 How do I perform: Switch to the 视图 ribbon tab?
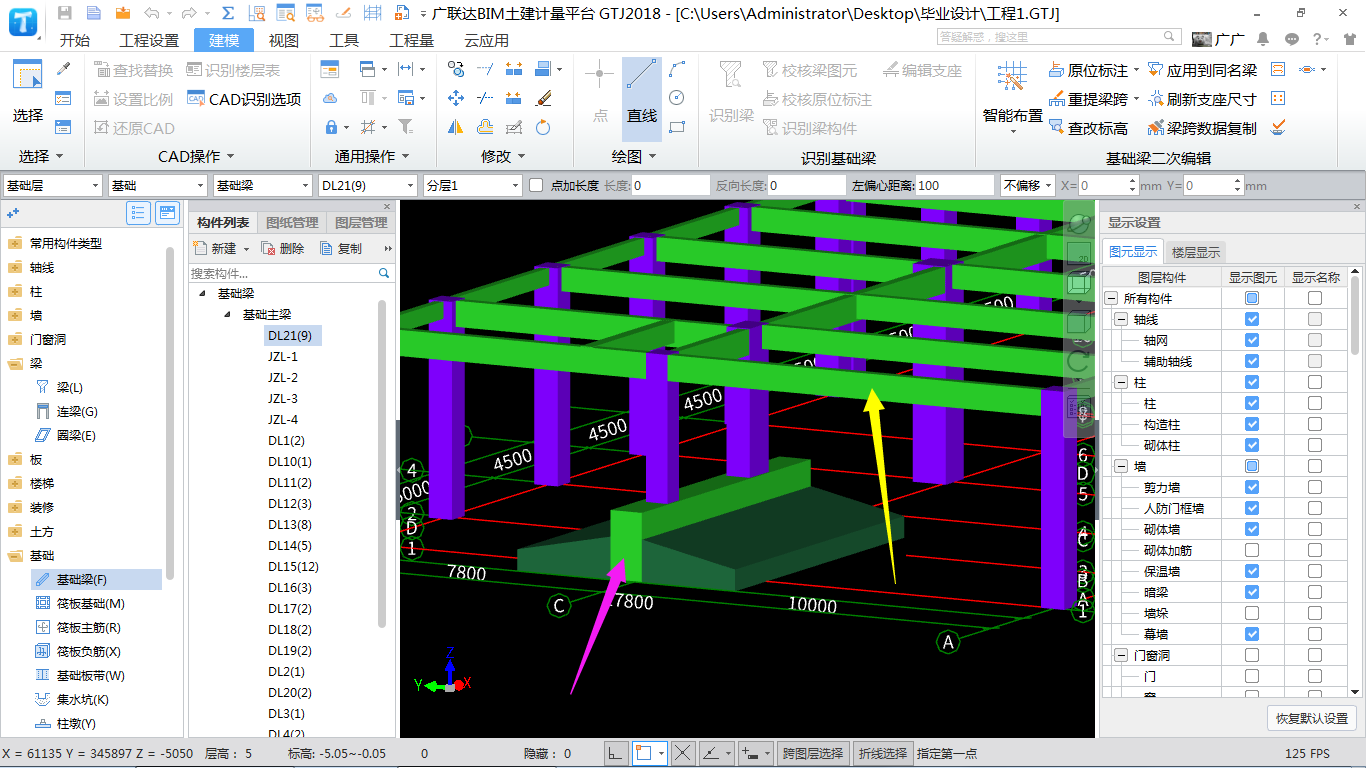click(284, 40)
